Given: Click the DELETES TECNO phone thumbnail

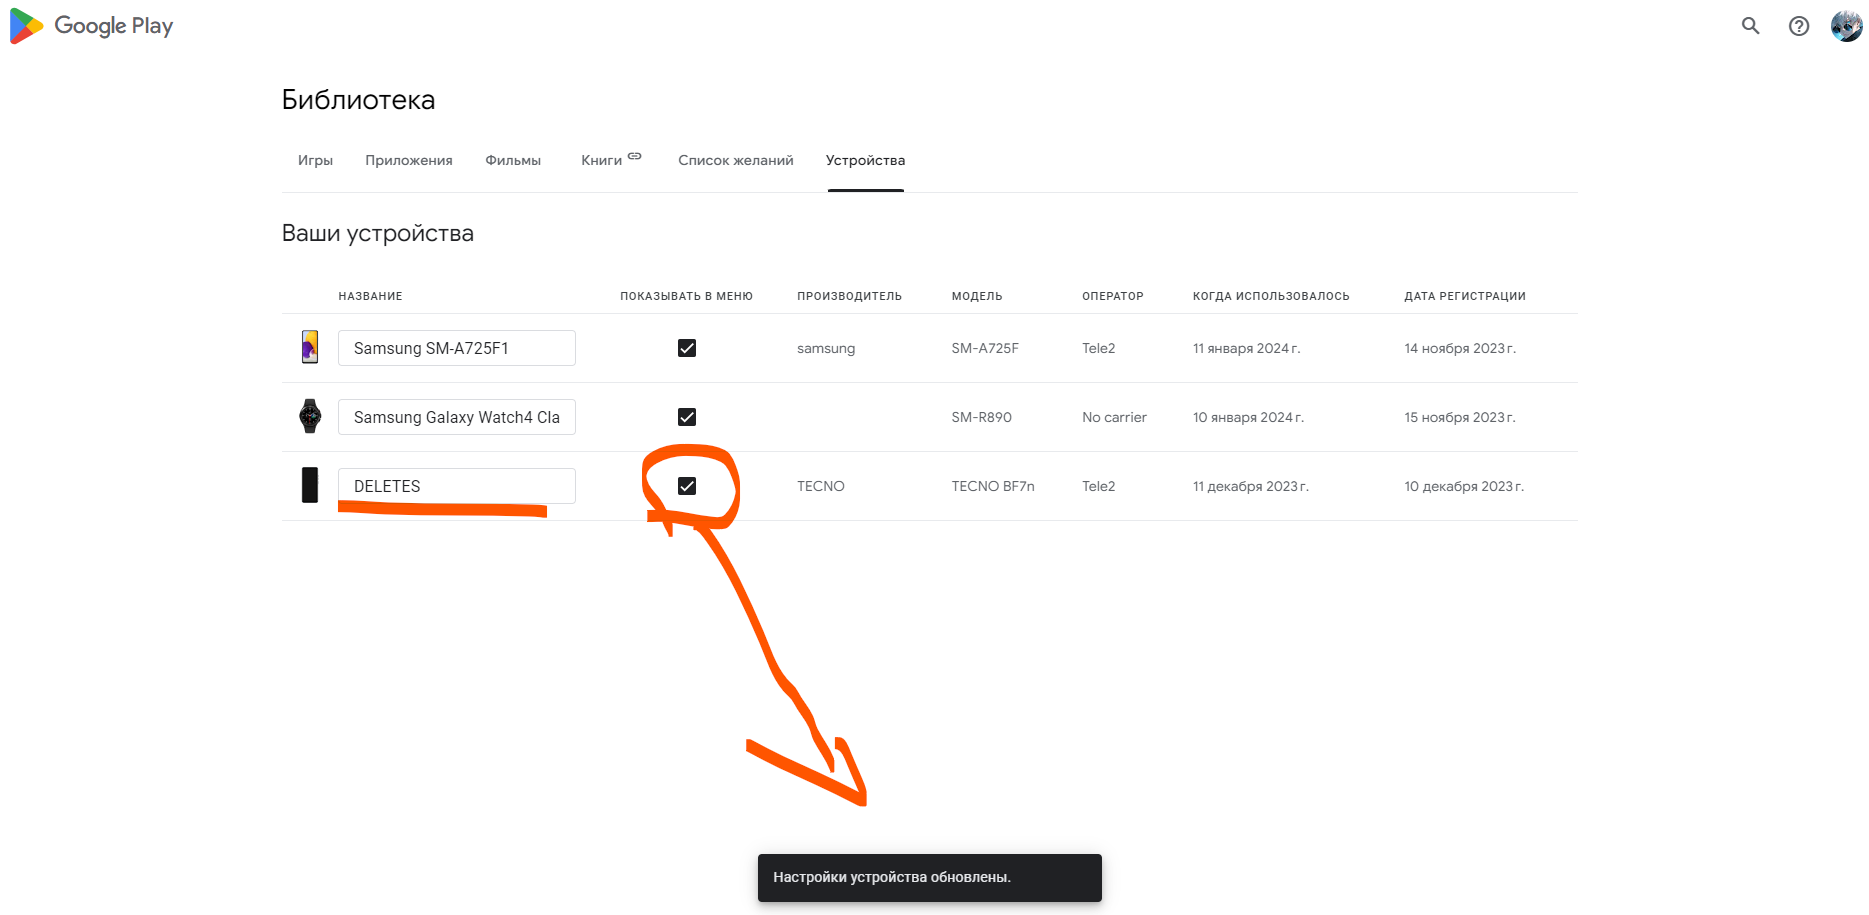Looking at the screenshot, I should (310, 485).
